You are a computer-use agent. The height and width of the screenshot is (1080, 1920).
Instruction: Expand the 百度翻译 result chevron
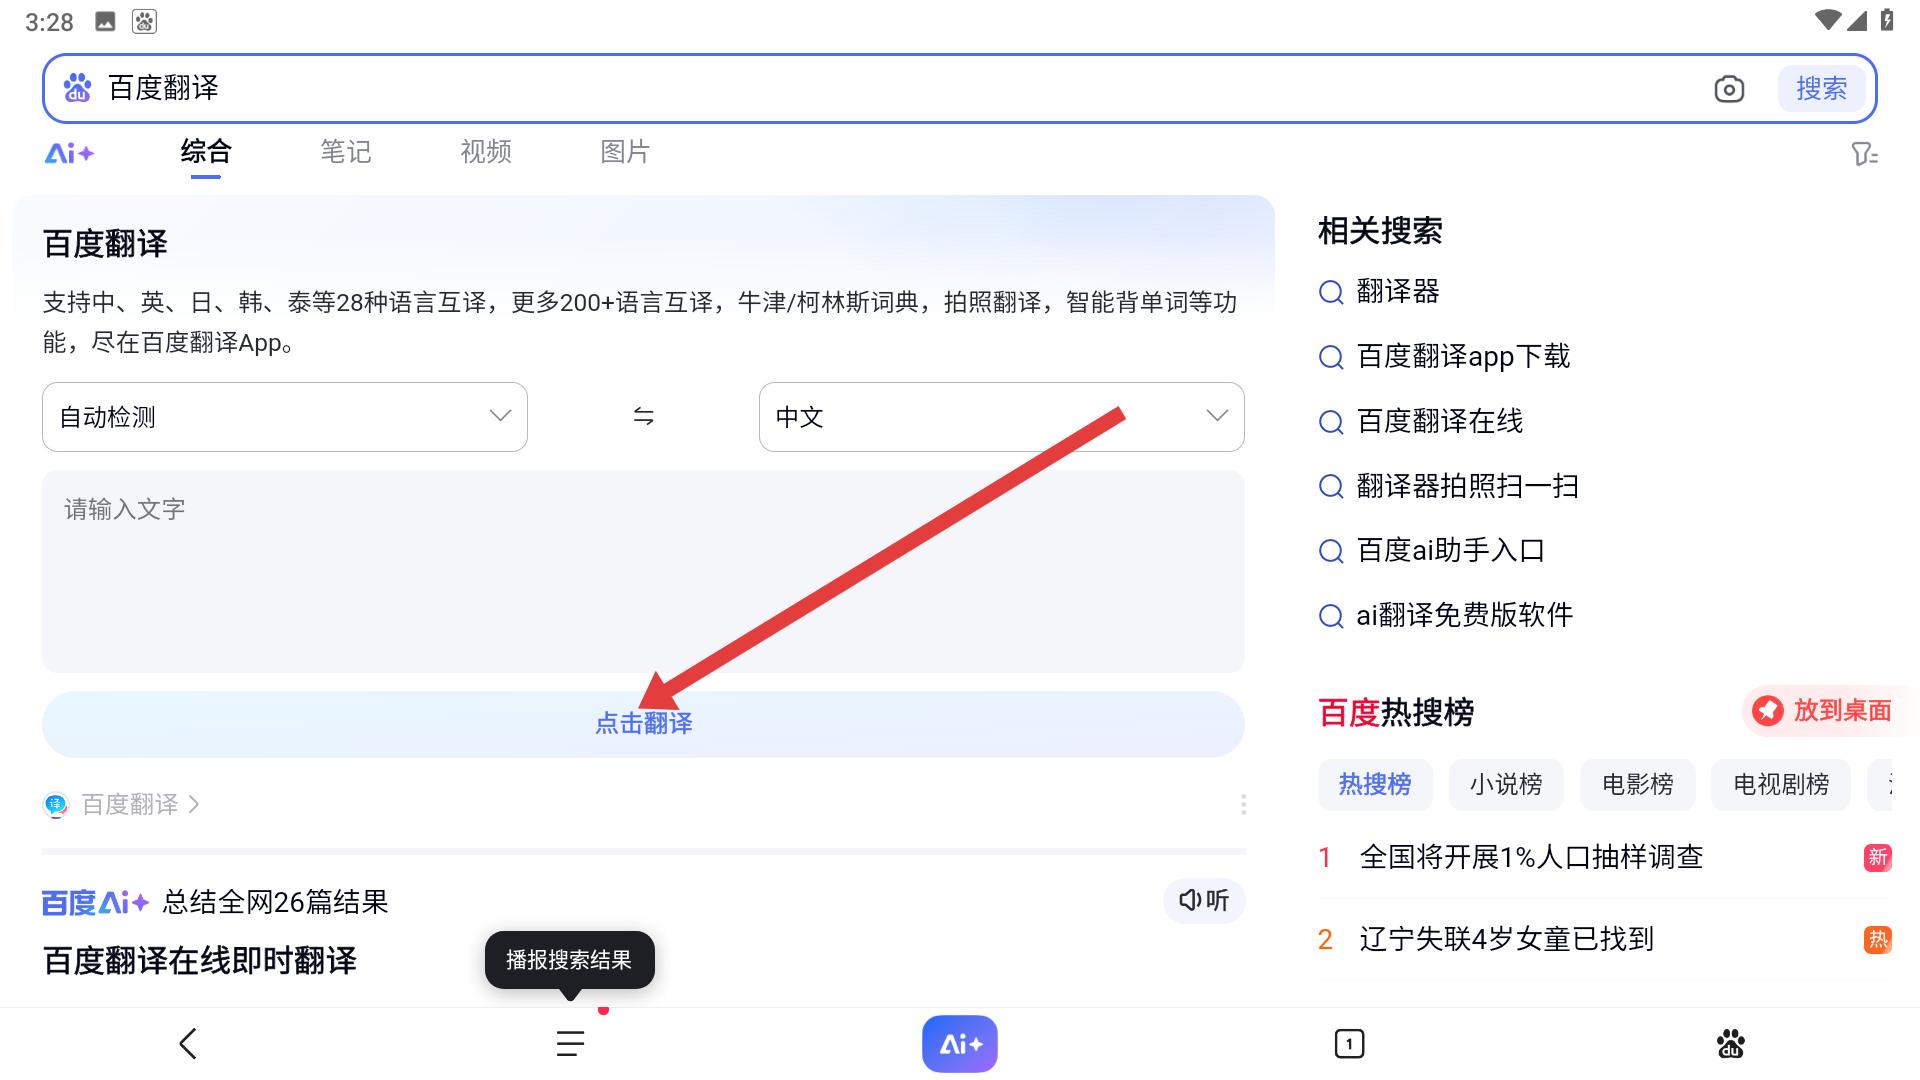point(196,804)
